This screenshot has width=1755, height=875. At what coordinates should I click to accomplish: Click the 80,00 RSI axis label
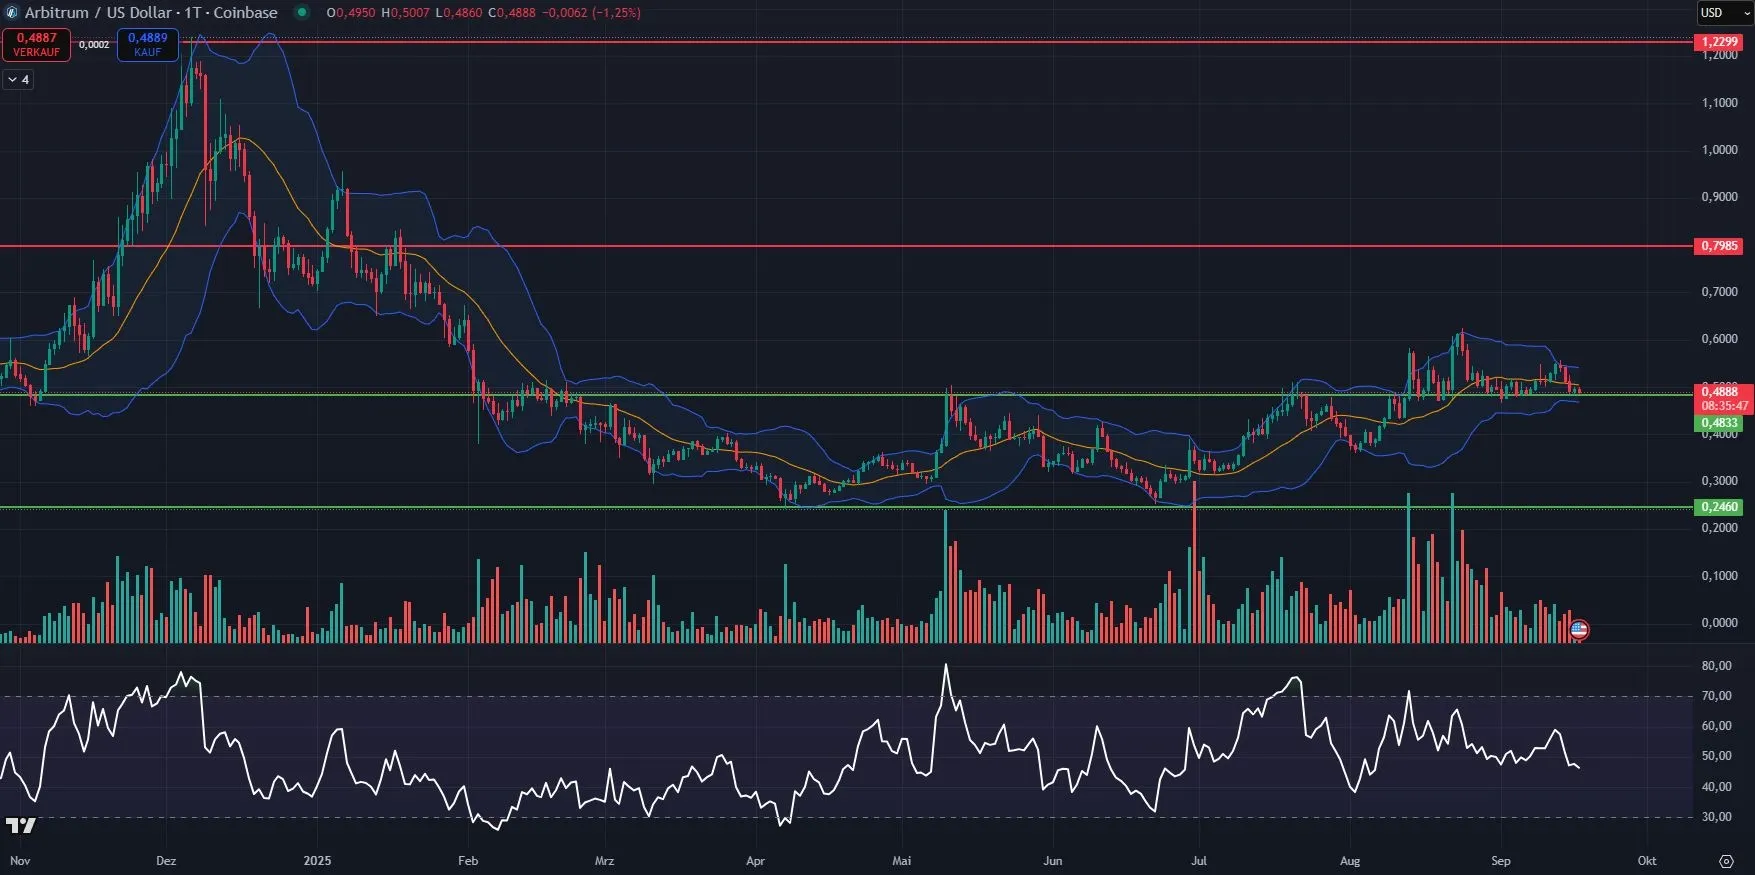coord(1717,666)
